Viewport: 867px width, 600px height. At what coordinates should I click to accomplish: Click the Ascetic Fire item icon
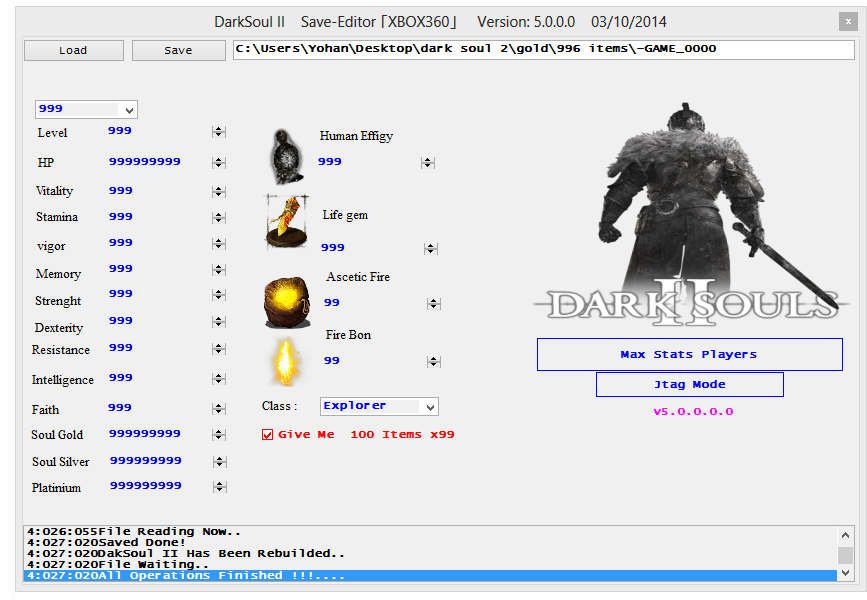[287, 300]
